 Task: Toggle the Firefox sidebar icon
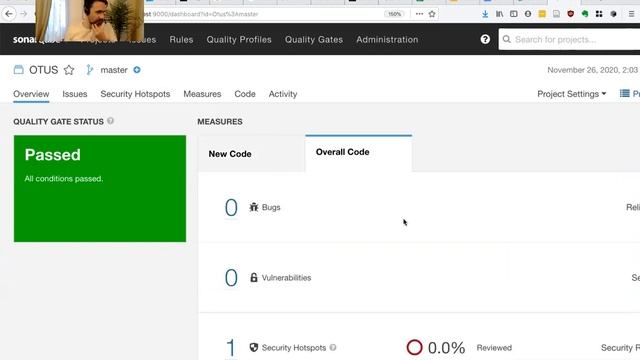click(x=513, y=14)
